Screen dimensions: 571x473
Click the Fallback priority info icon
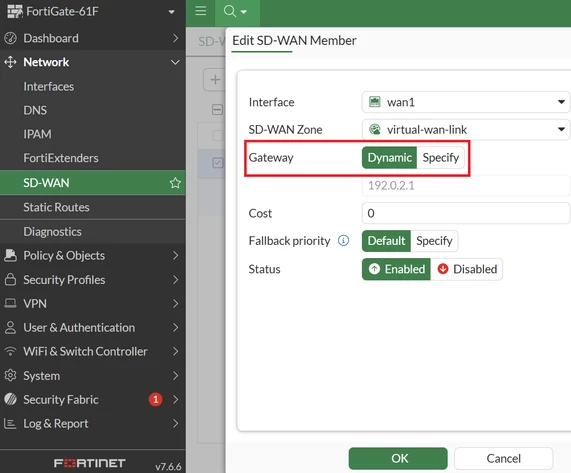pyautogui.click(x=343, y=240)
